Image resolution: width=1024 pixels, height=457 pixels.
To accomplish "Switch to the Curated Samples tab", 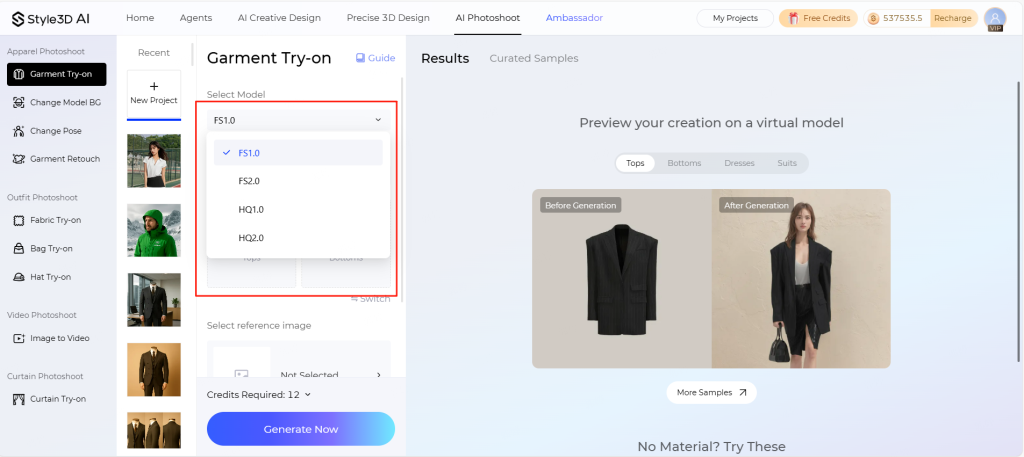I will tap(534, 58).
